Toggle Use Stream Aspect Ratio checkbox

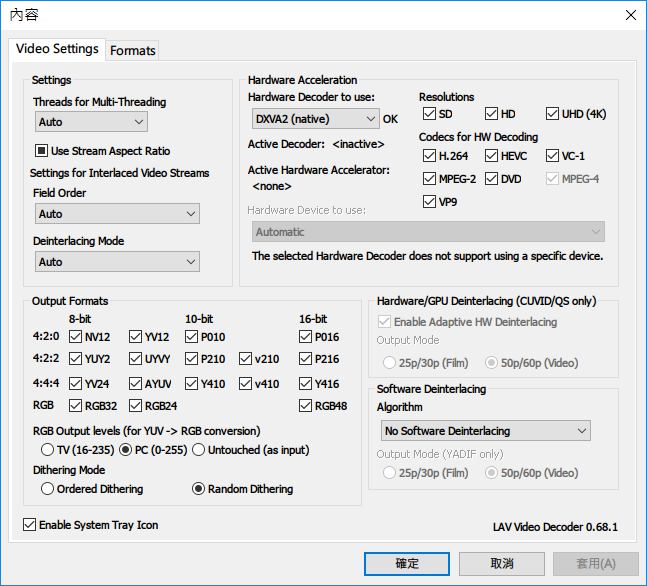click(x=43, y=151)
